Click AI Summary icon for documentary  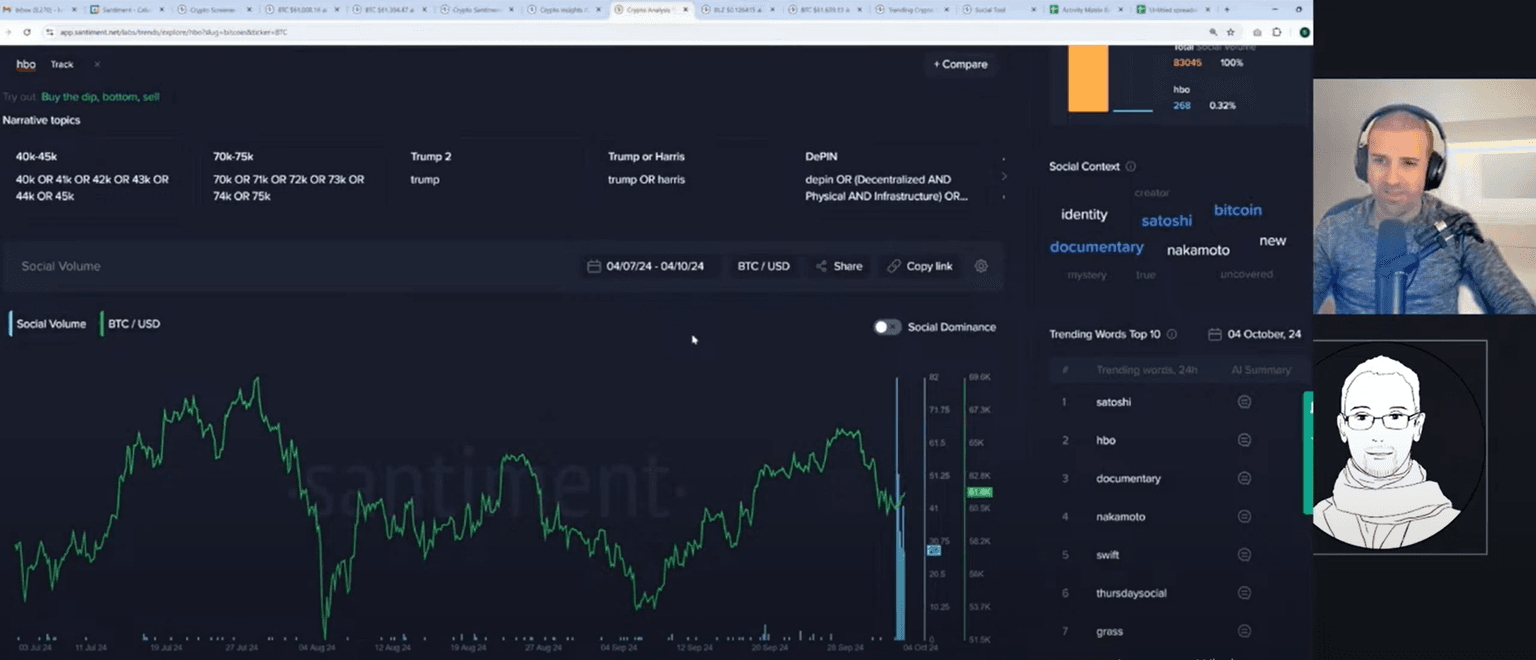point(1244,478)
